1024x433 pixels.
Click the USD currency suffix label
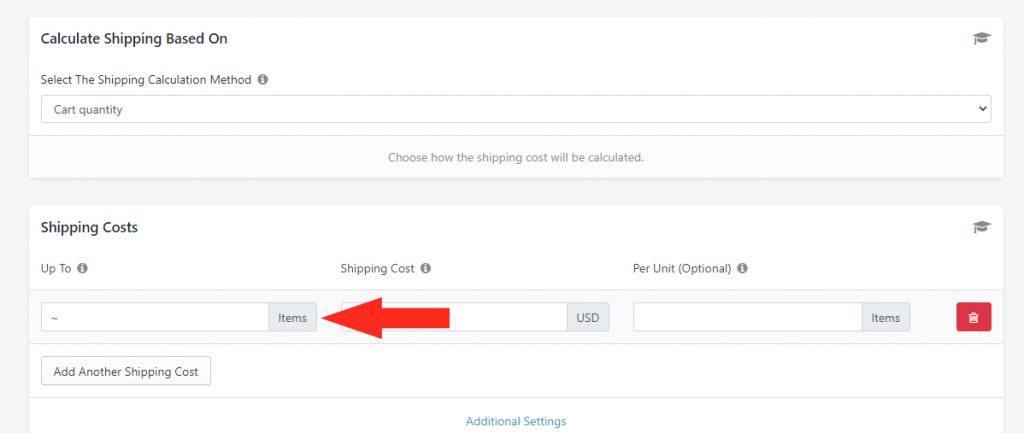click(x=588, y=317)
